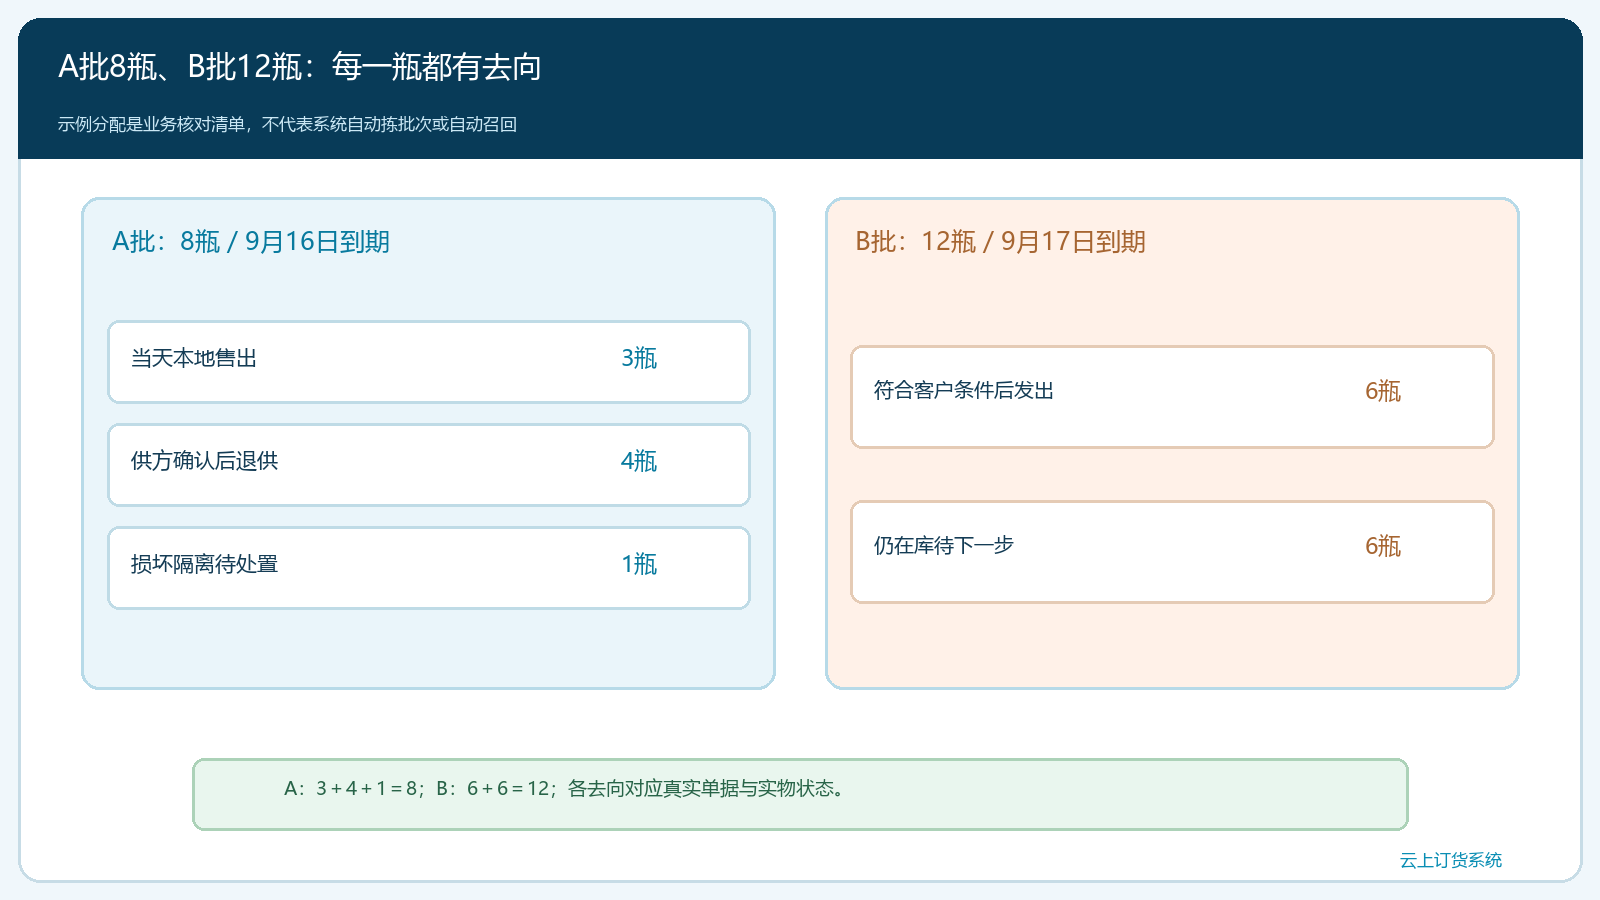1600x900 pixels.
Task: Click the 3瓶 quantity label
Action: click(x=639, y=358)
